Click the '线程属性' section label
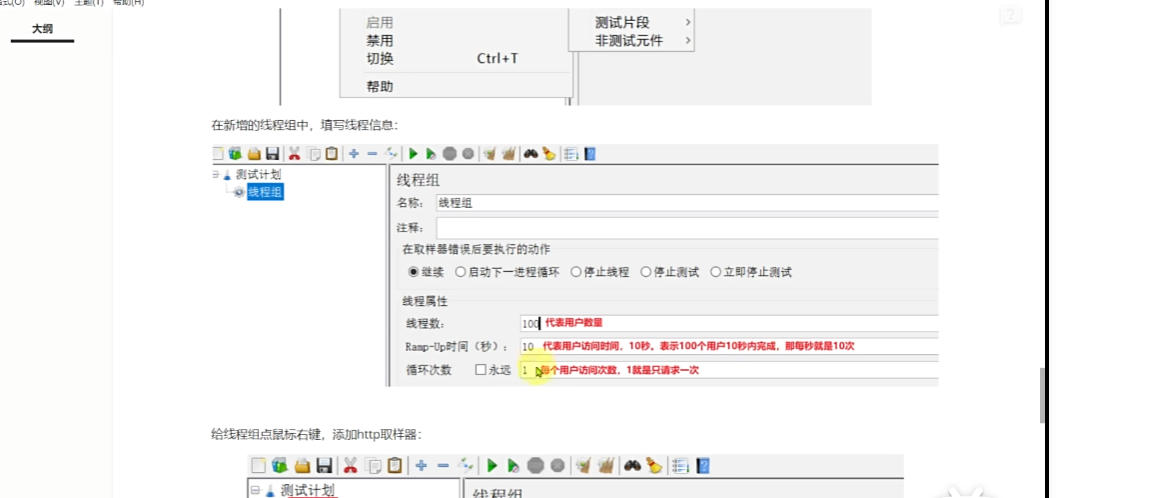 coord(425,301)
